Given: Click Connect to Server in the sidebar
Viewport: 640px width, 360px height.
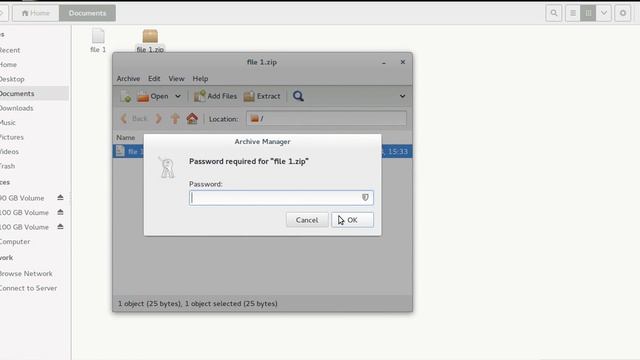Looking at the screenshot, I should pos(29,288).
